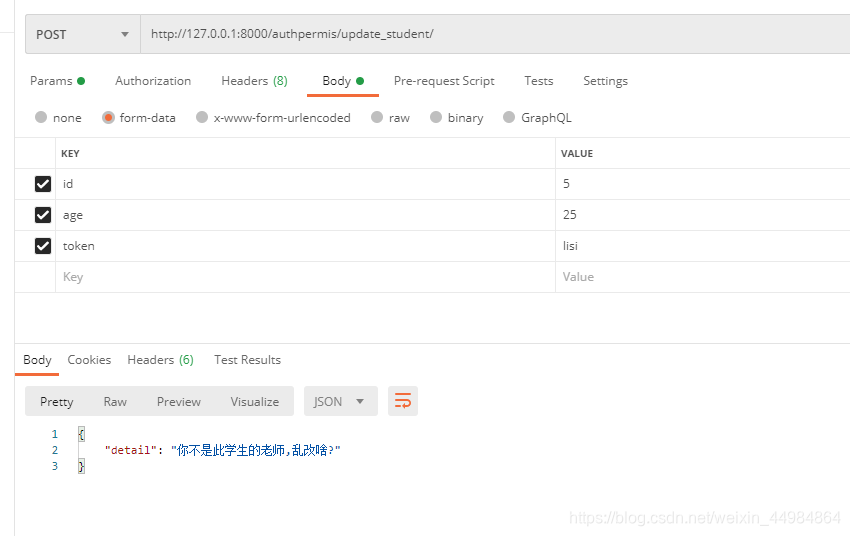Click the response message string value
This screenshot has height=536, width=850.
point(256,450)
